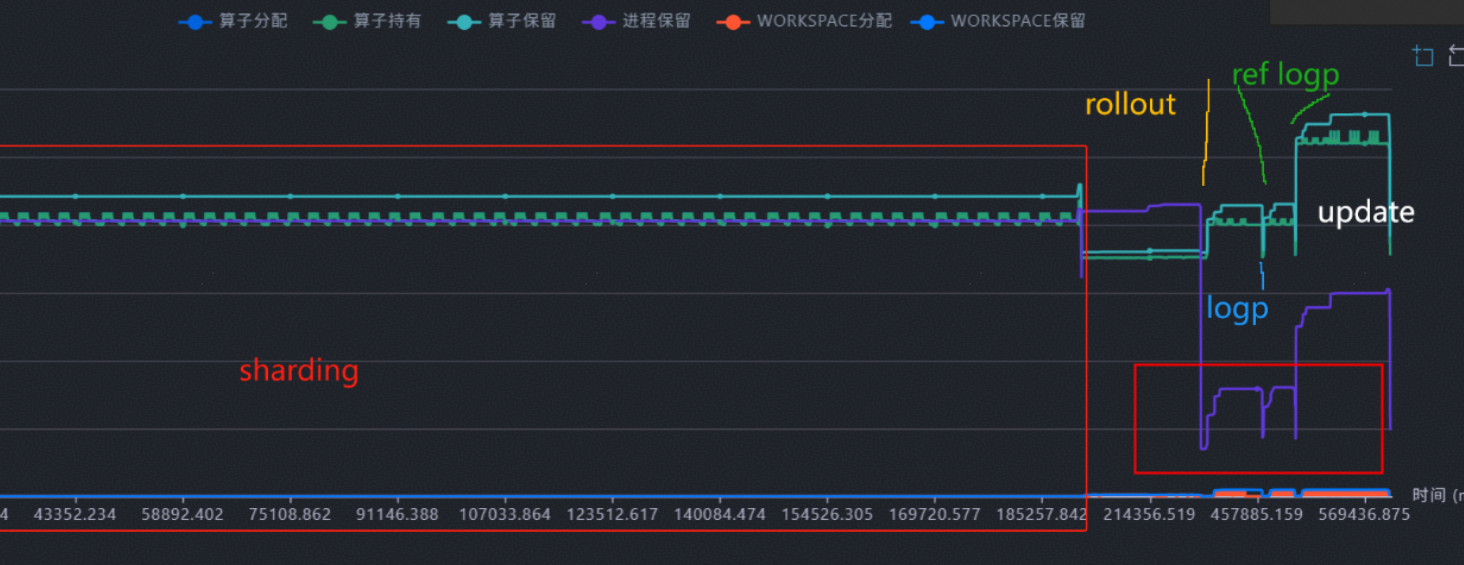
Task: Click x-axis tick label 185257.842
Action: [x=1042, y=514]
